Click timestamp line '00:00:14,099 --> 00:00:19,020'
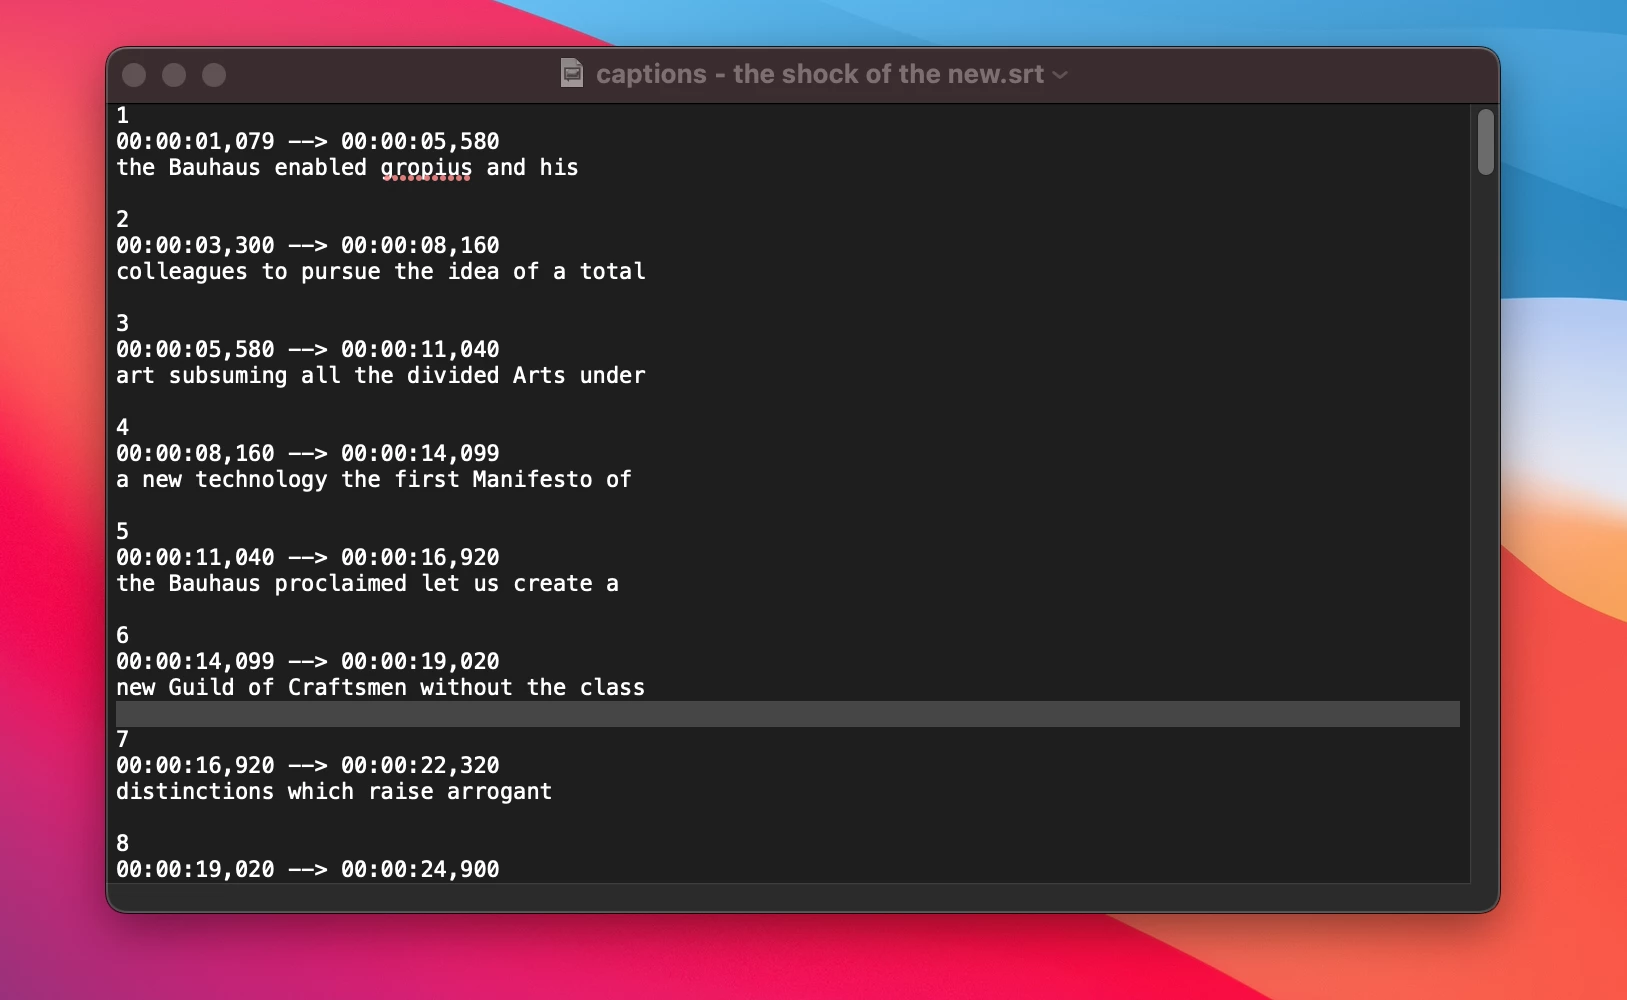This screenshot has height=1000, width=1627. click(x=308, y=662)
